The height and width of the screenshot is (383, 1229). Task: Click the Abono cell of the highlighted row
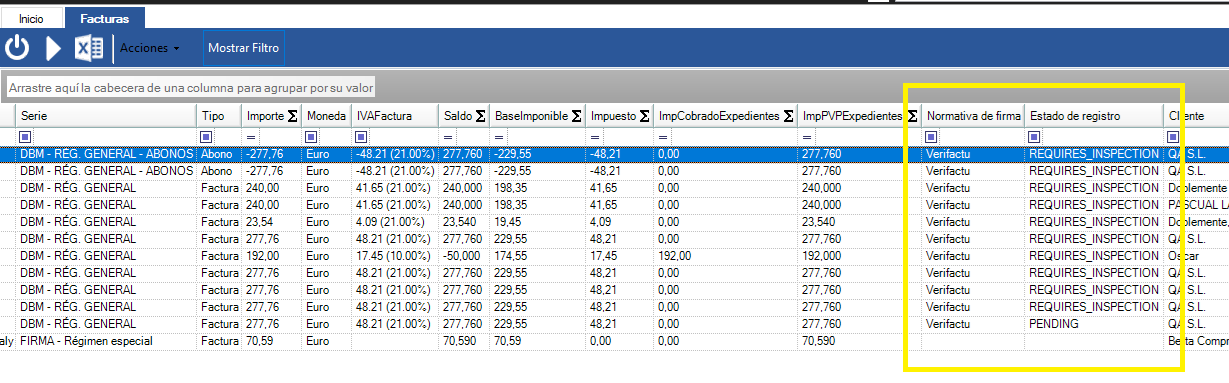pyautogui.click(x=219, y=154)
